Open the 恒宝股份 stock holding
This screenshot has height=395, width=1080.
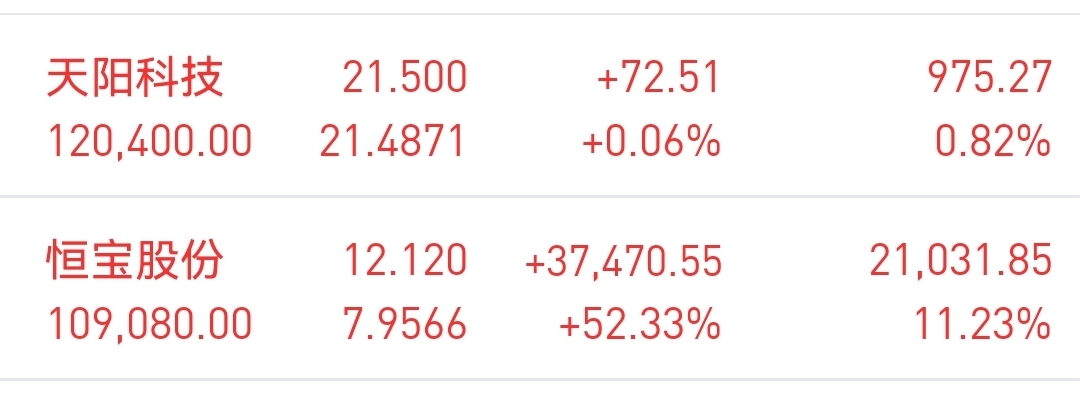[135, 261]
